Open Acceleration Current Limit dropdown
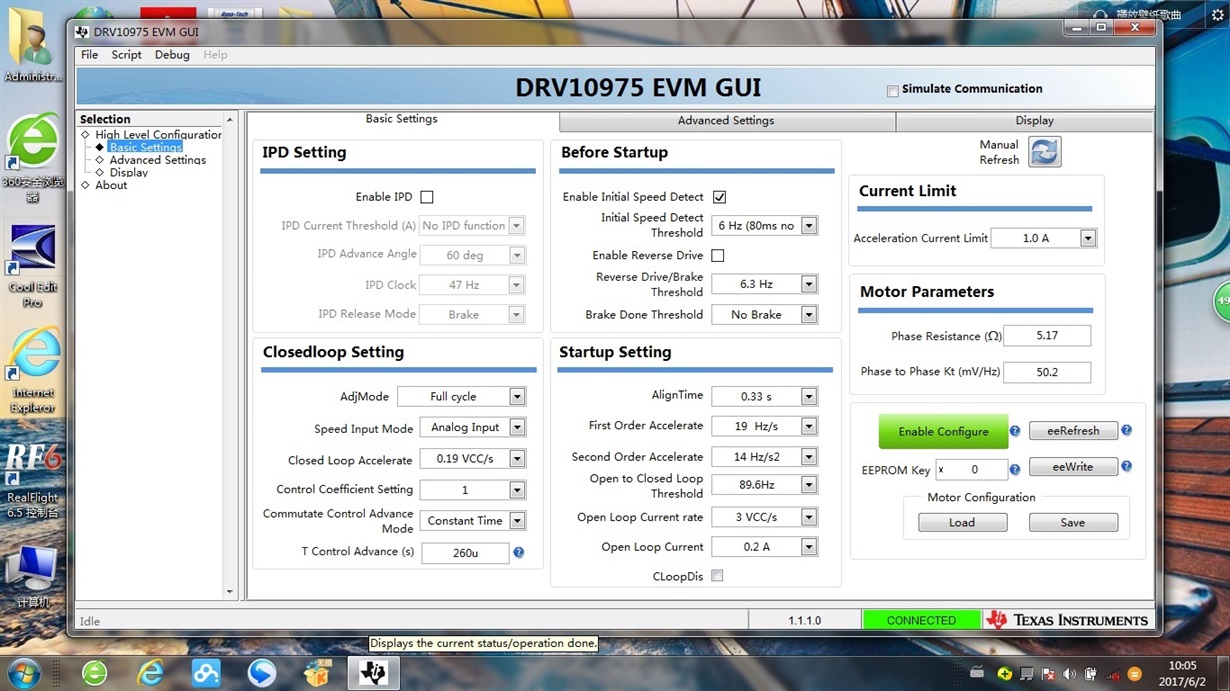 pyautogui.click(x=1088, y=238)
